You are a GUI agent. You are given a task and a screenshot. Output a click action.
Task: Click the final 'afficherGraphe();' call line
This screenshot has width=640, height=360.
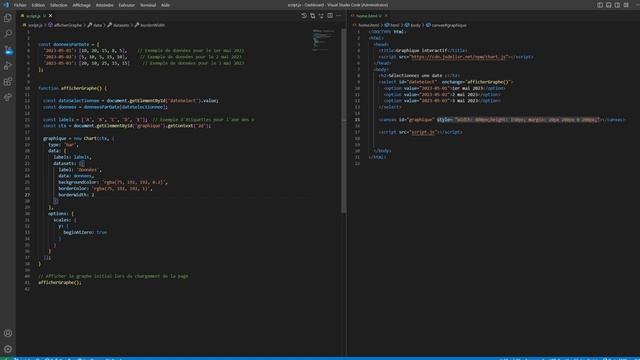60,282
